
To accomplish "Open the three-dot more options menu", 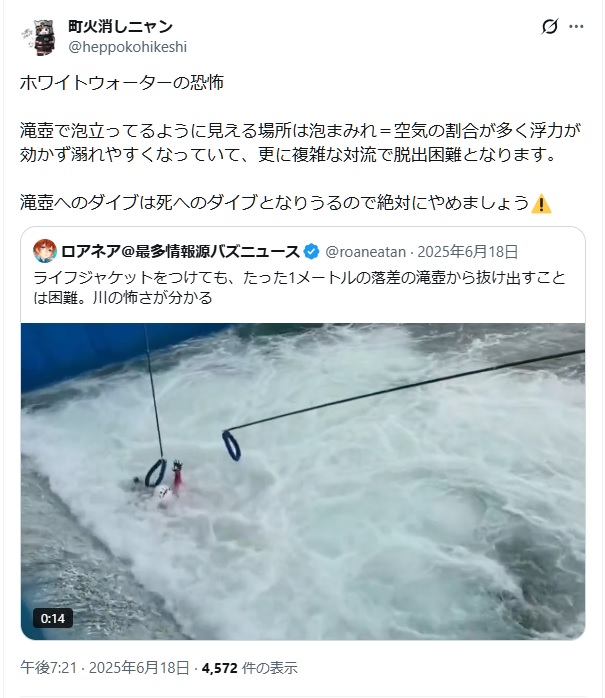I will tap(576, 27).
